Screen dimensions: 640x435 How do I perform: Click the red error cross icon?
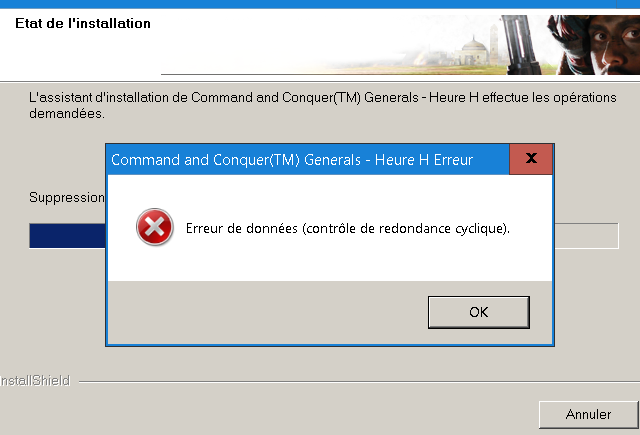(155, 227)
